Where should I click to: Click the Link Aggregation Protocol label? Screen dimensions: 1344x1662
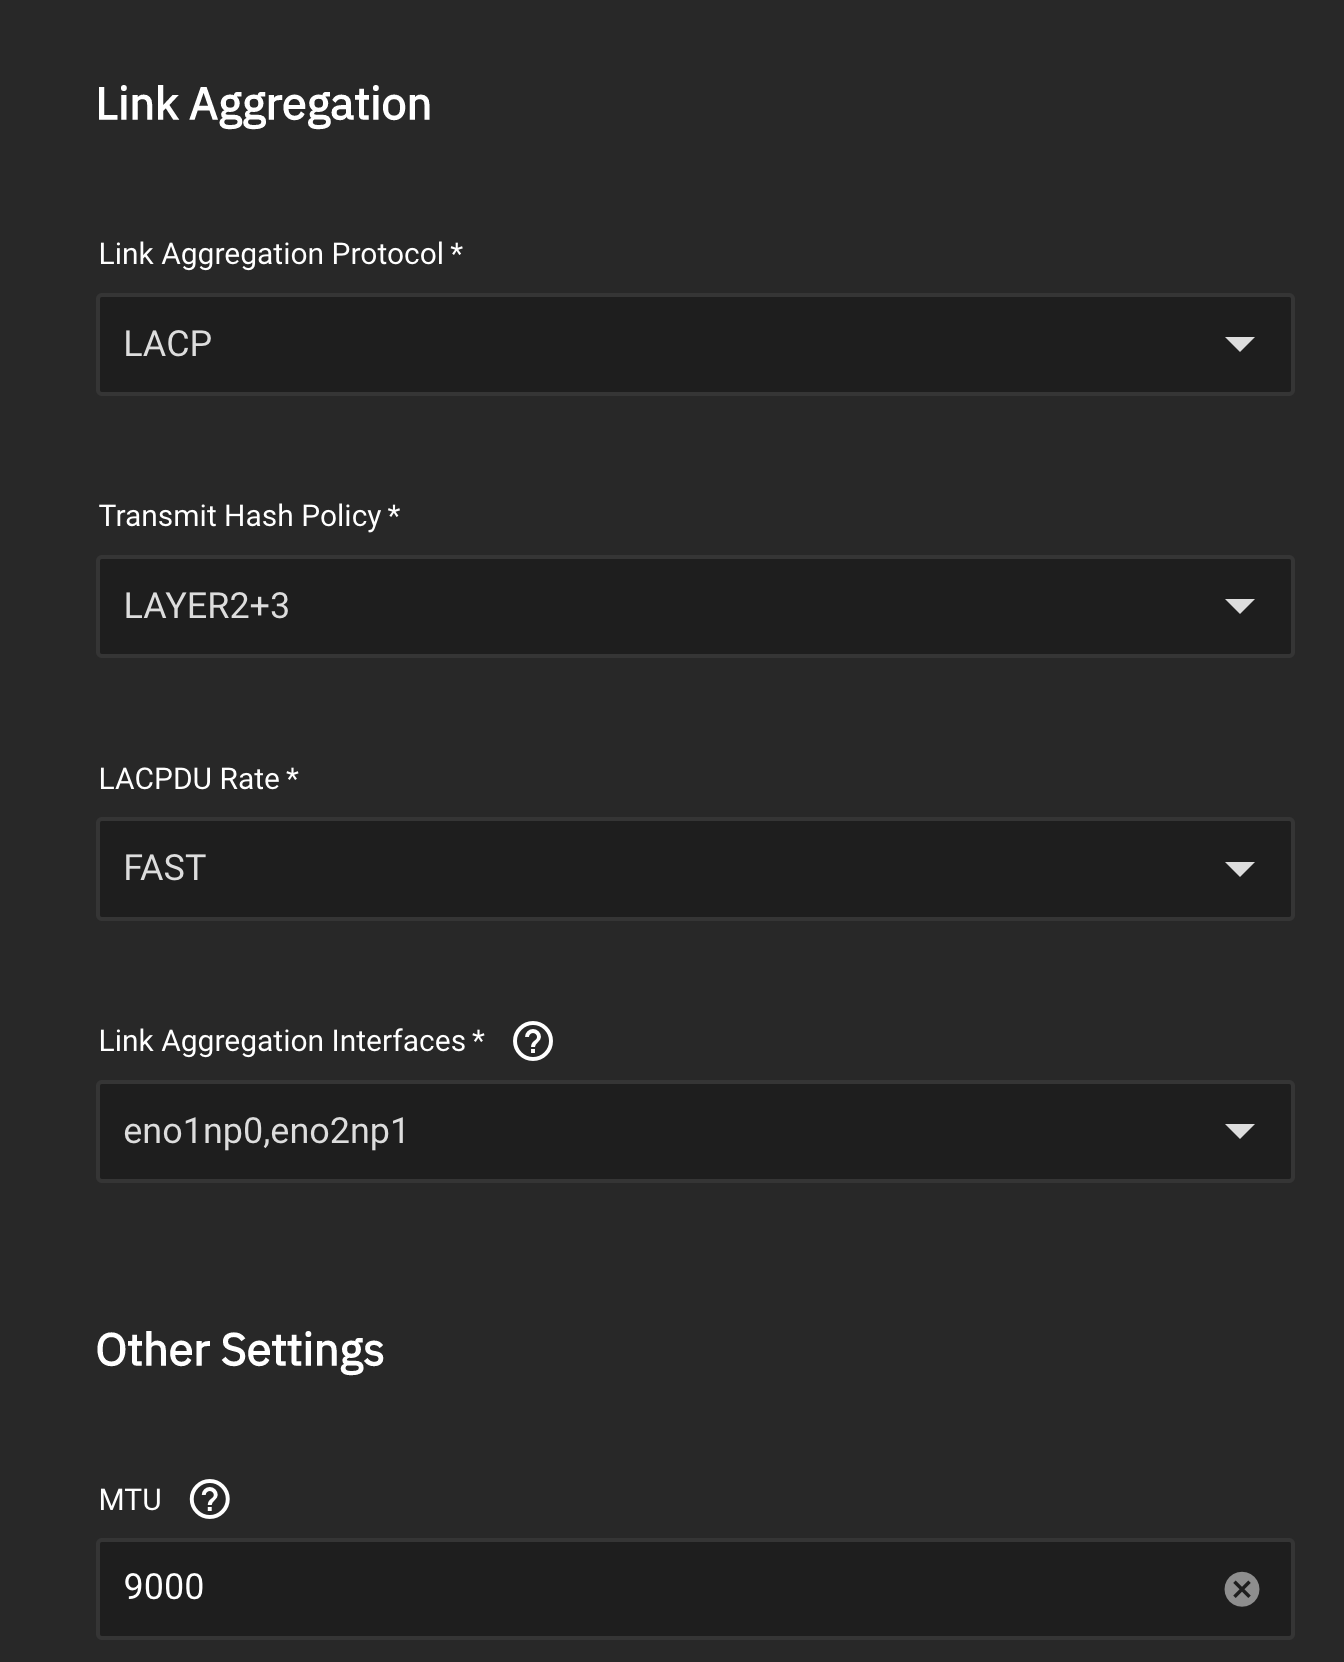pos(271,254)
